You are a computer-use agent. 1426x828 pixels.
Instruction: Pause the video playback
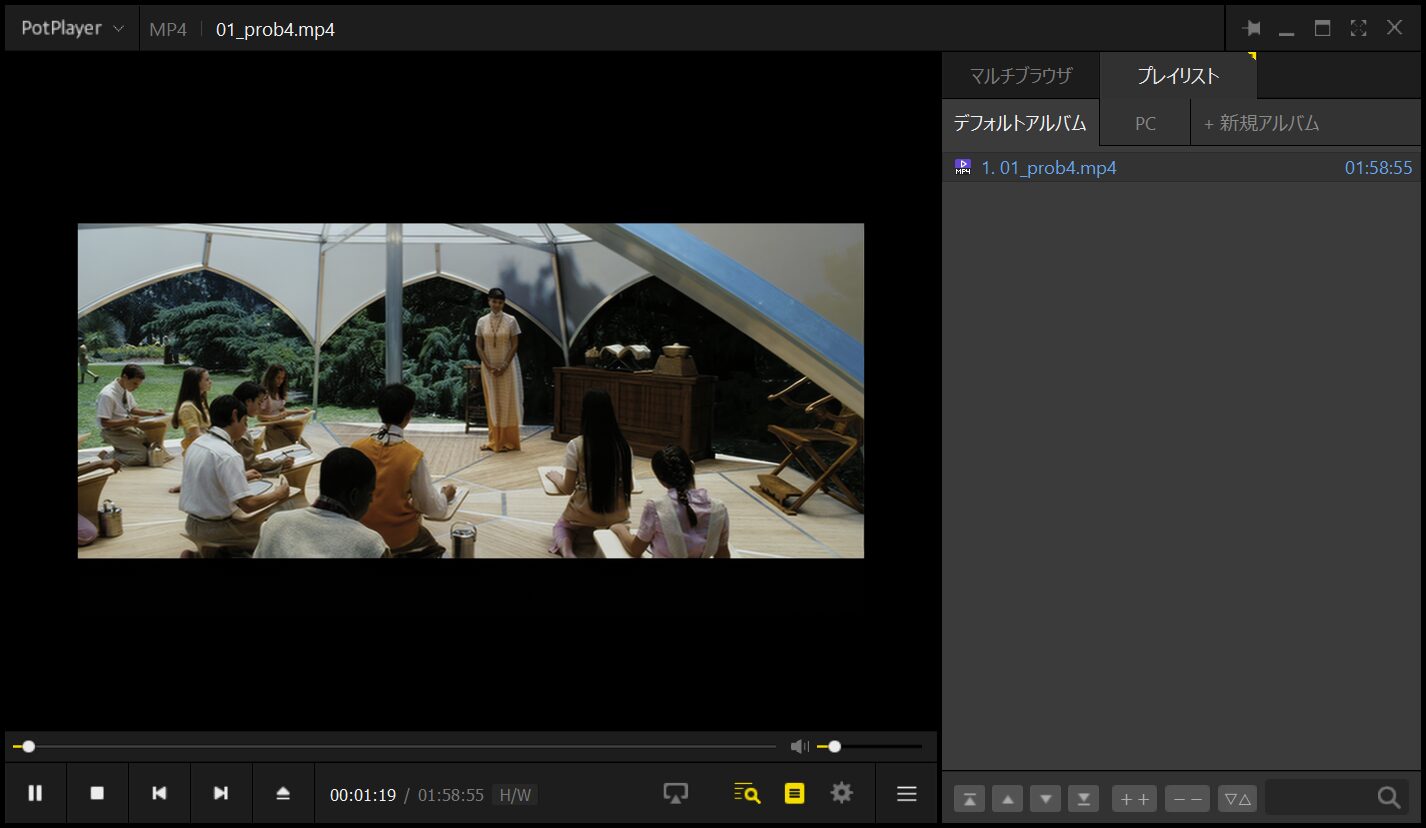[35, 793]
